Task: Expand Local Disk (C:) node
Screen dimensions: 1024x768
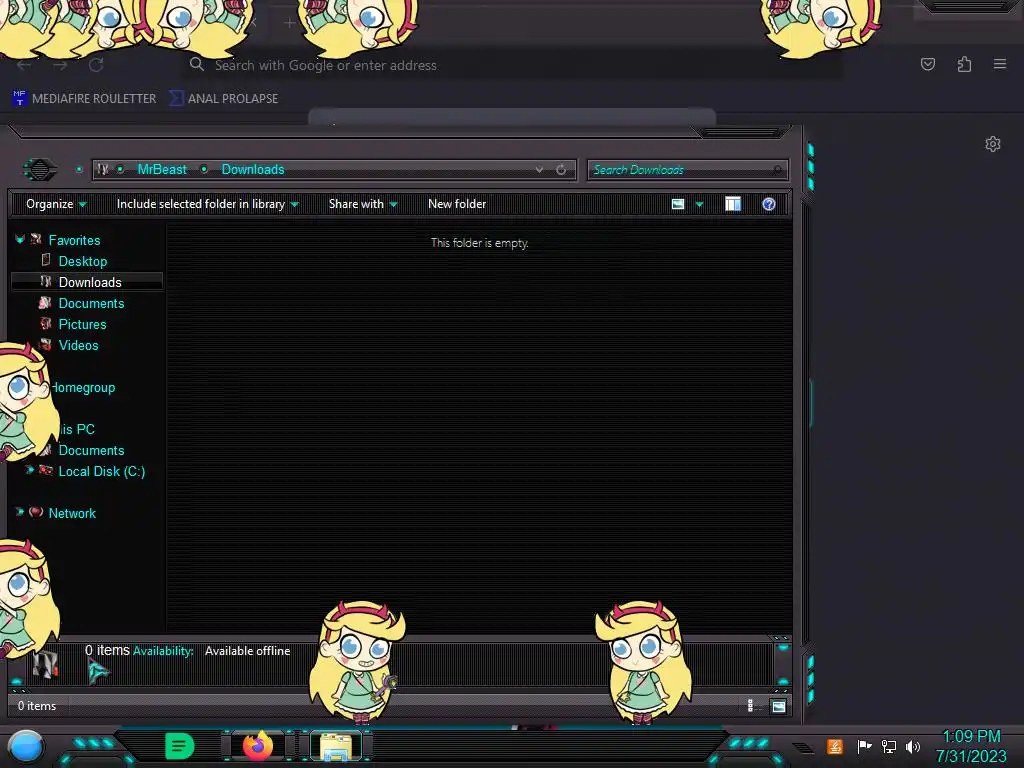Action: point(29,470)
